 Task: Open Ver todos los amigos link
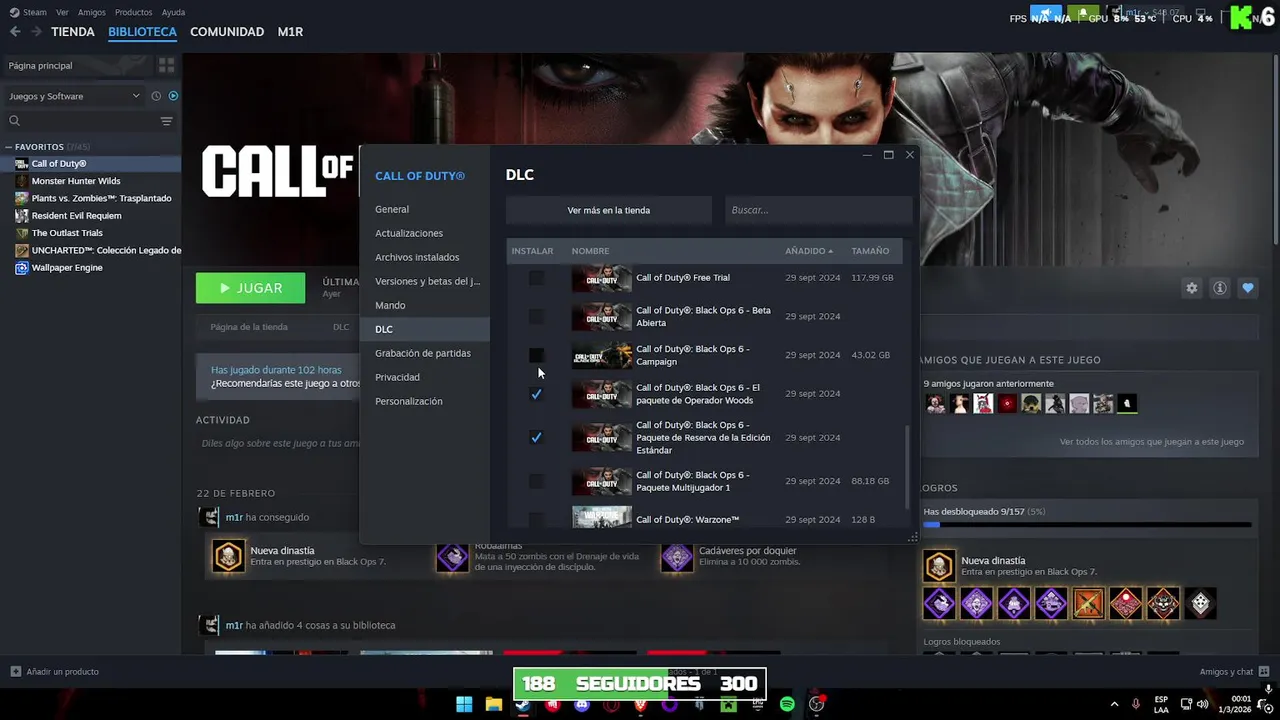[x=1151, y=441]
